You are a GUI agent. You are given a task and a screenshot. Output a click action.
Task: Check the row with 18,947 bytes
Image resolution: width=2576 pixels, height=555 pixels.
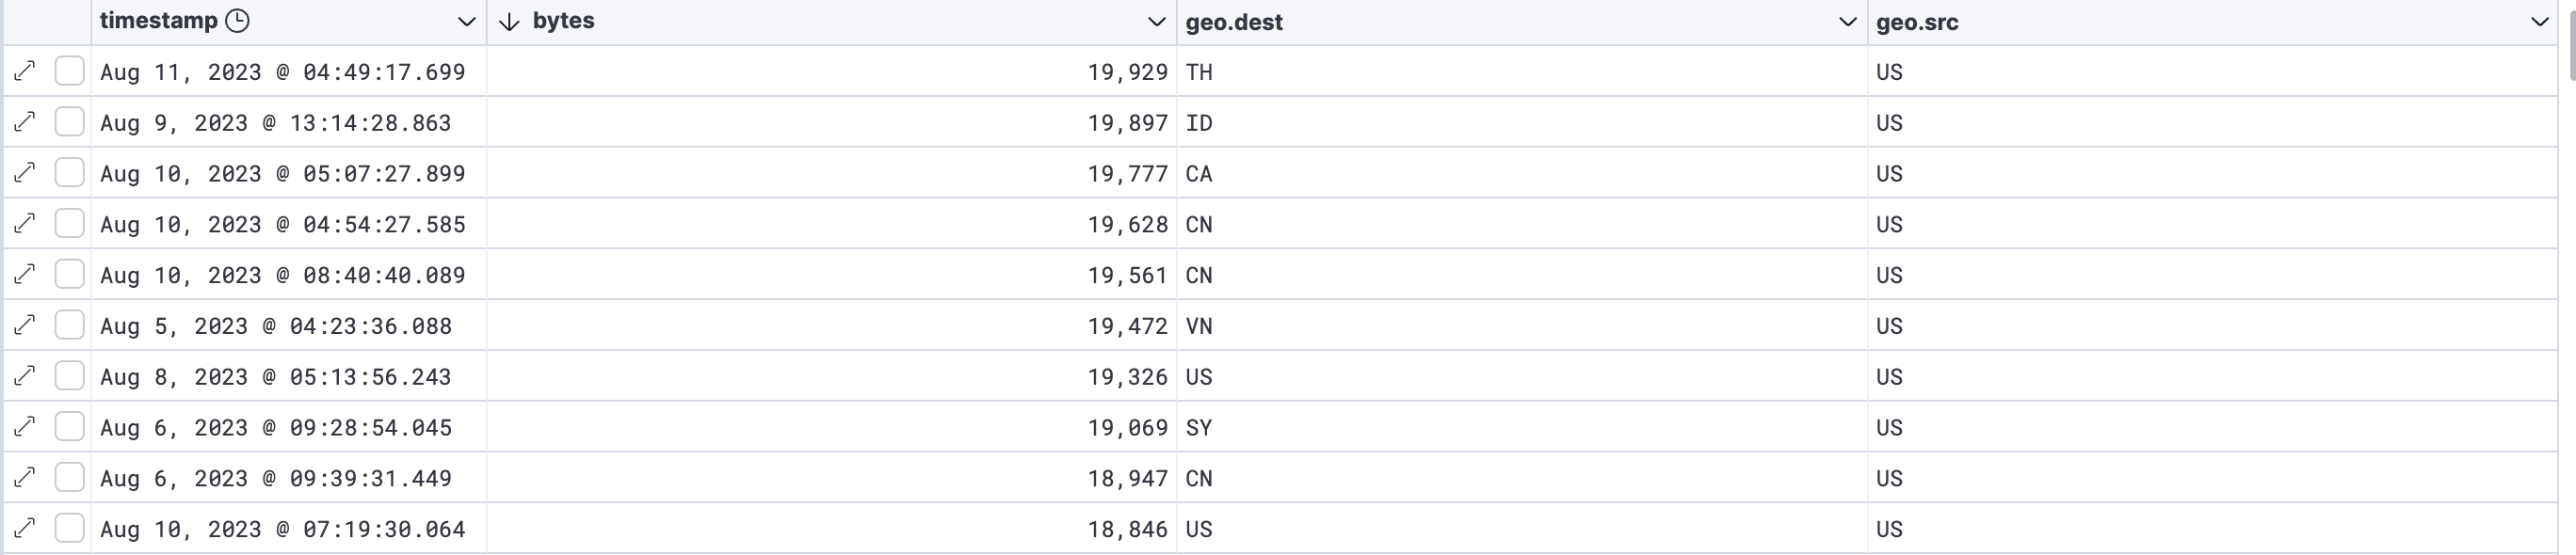(x=69, y=477)
